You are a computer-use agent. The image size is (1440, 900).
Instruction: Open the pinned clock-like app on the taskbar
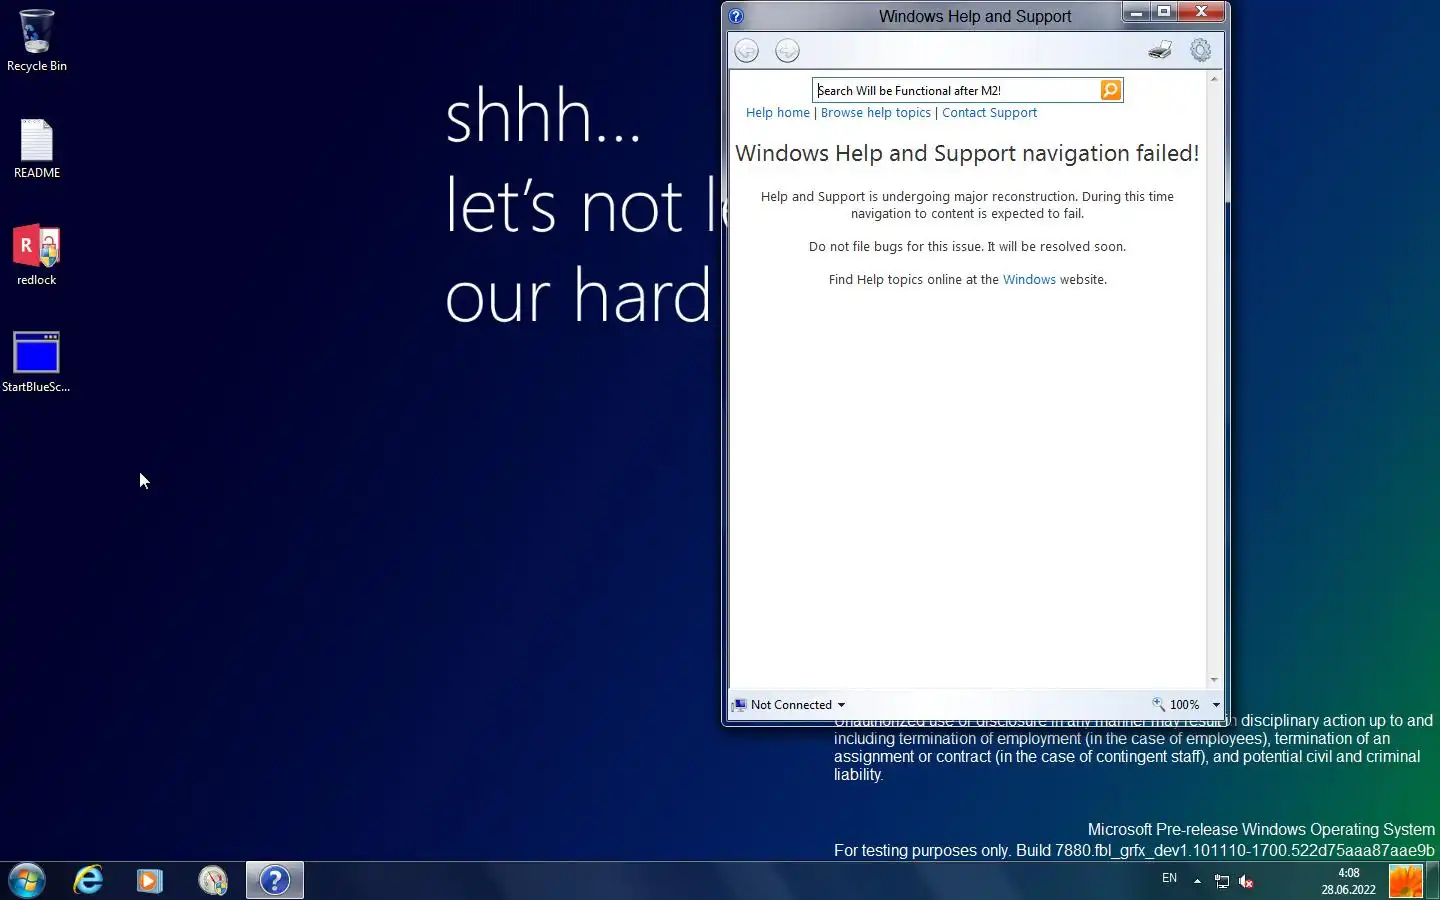point(213,880)
